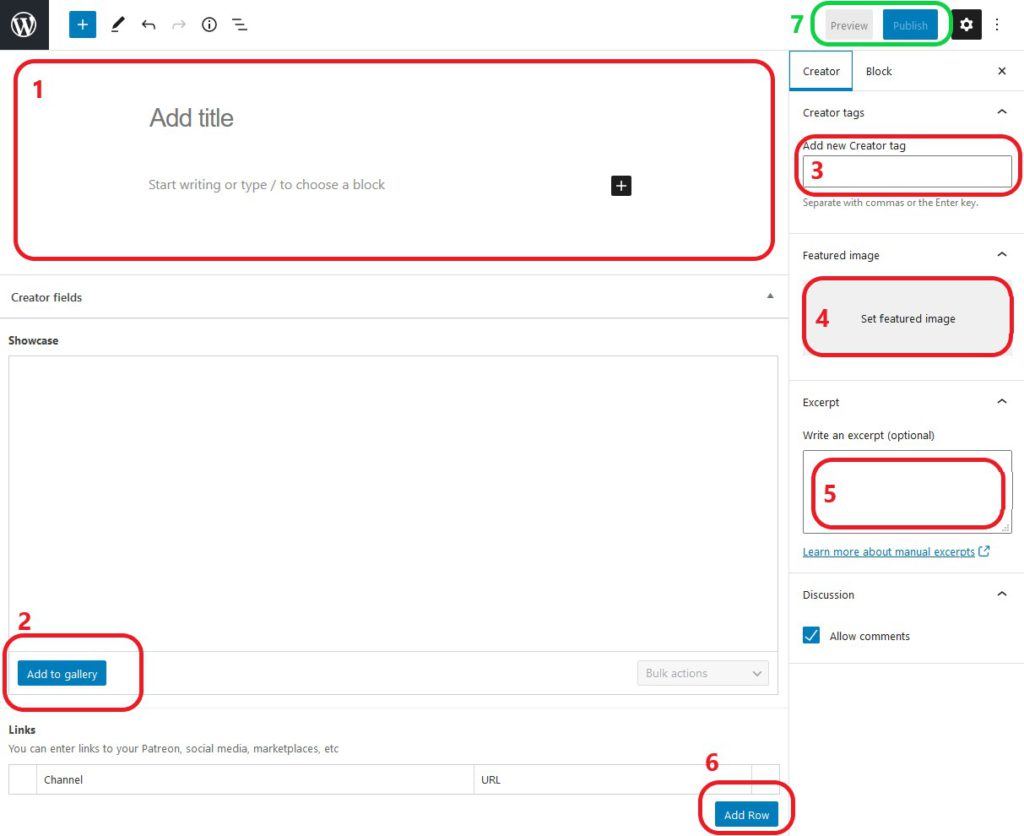Click the Add to gallery button
Screen dimensions: 1024x836
coord(61,673)
